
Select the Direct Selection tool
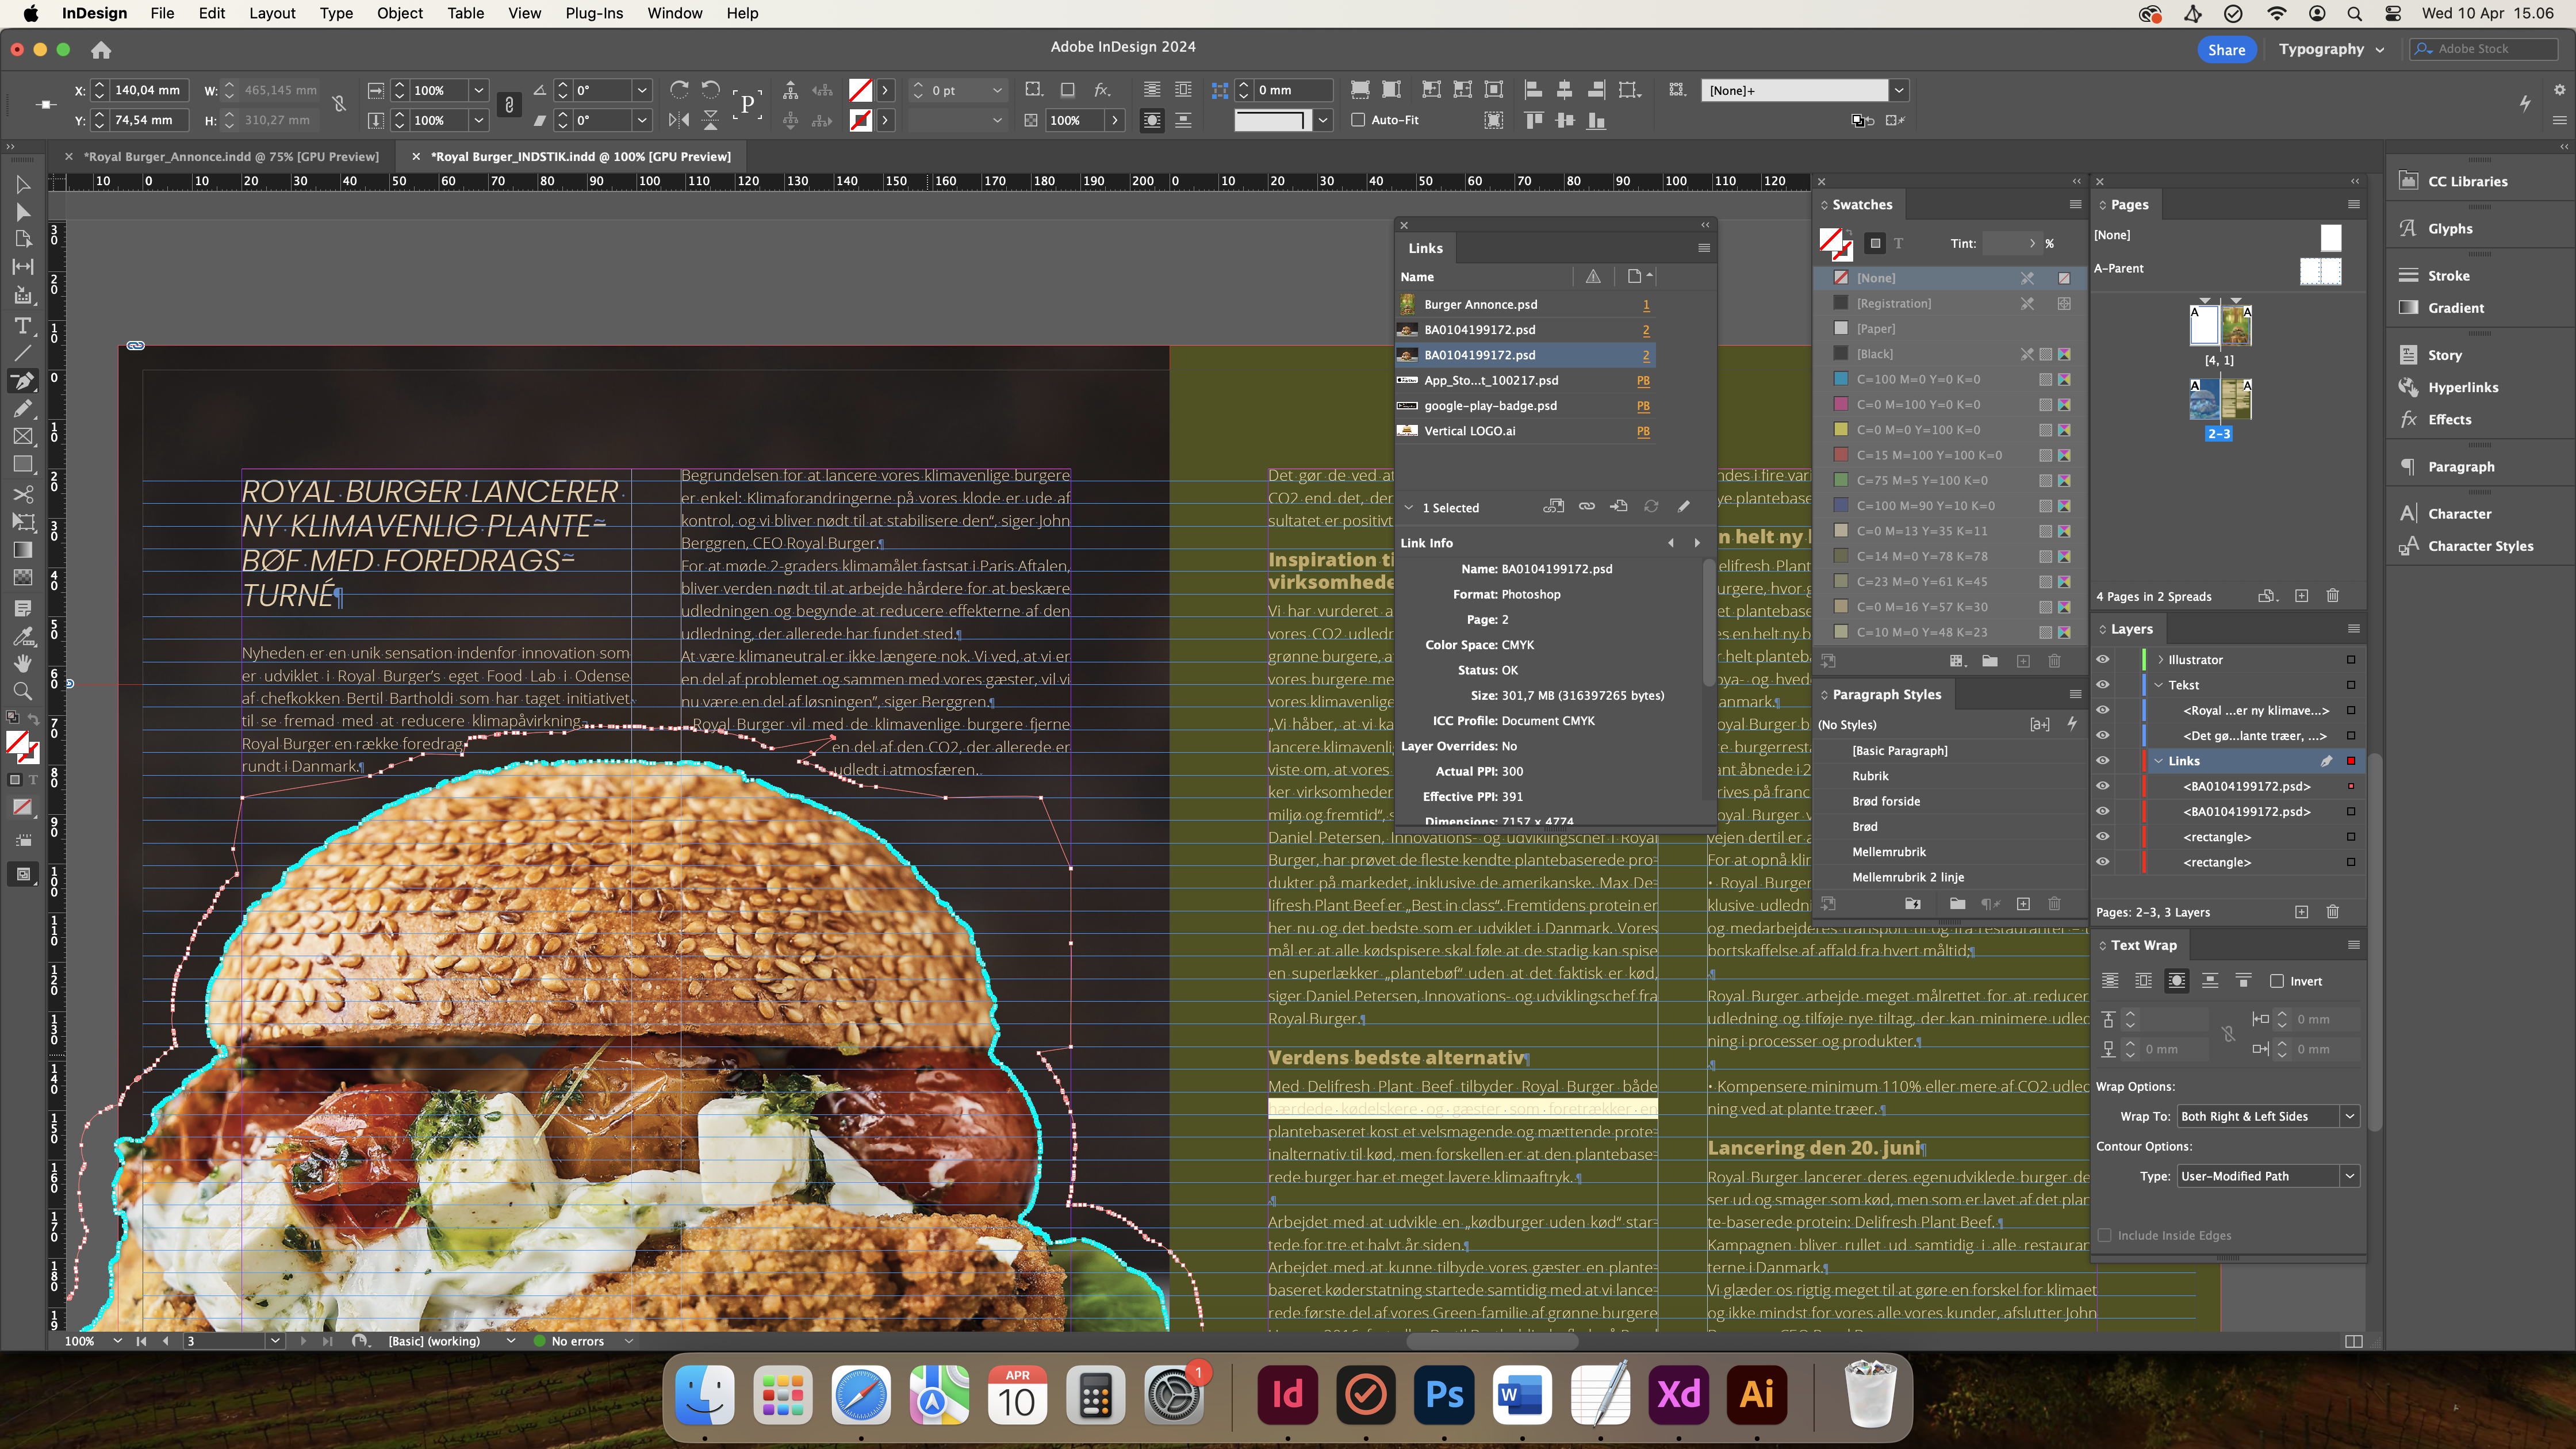click(22, 212)
